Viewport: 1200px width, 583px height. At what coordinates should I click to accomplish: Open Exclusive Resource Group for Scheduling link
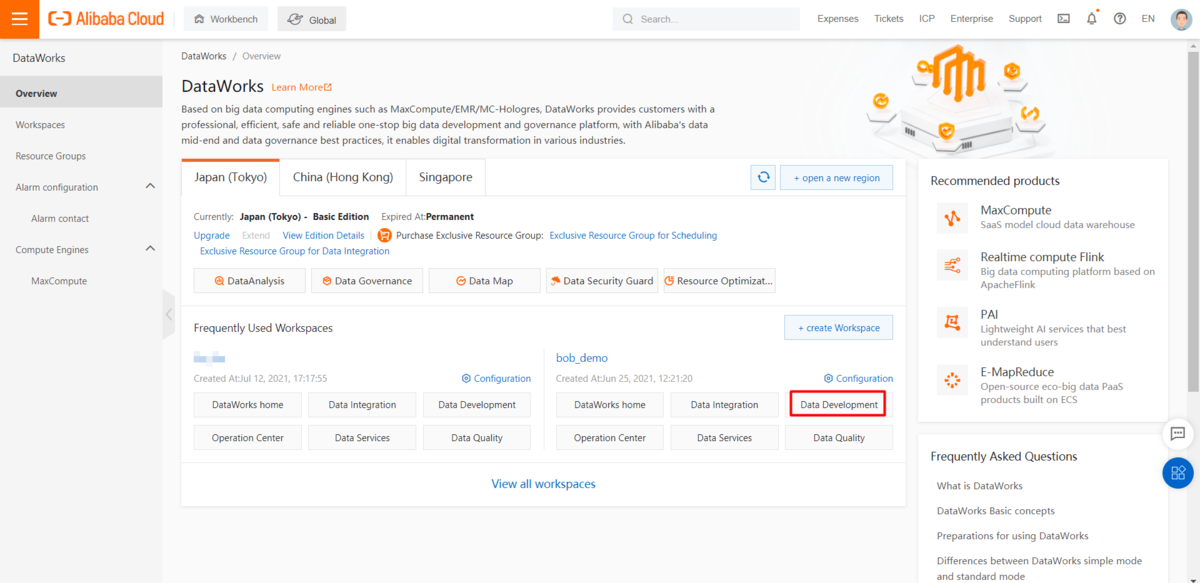(x=633, y=235)
